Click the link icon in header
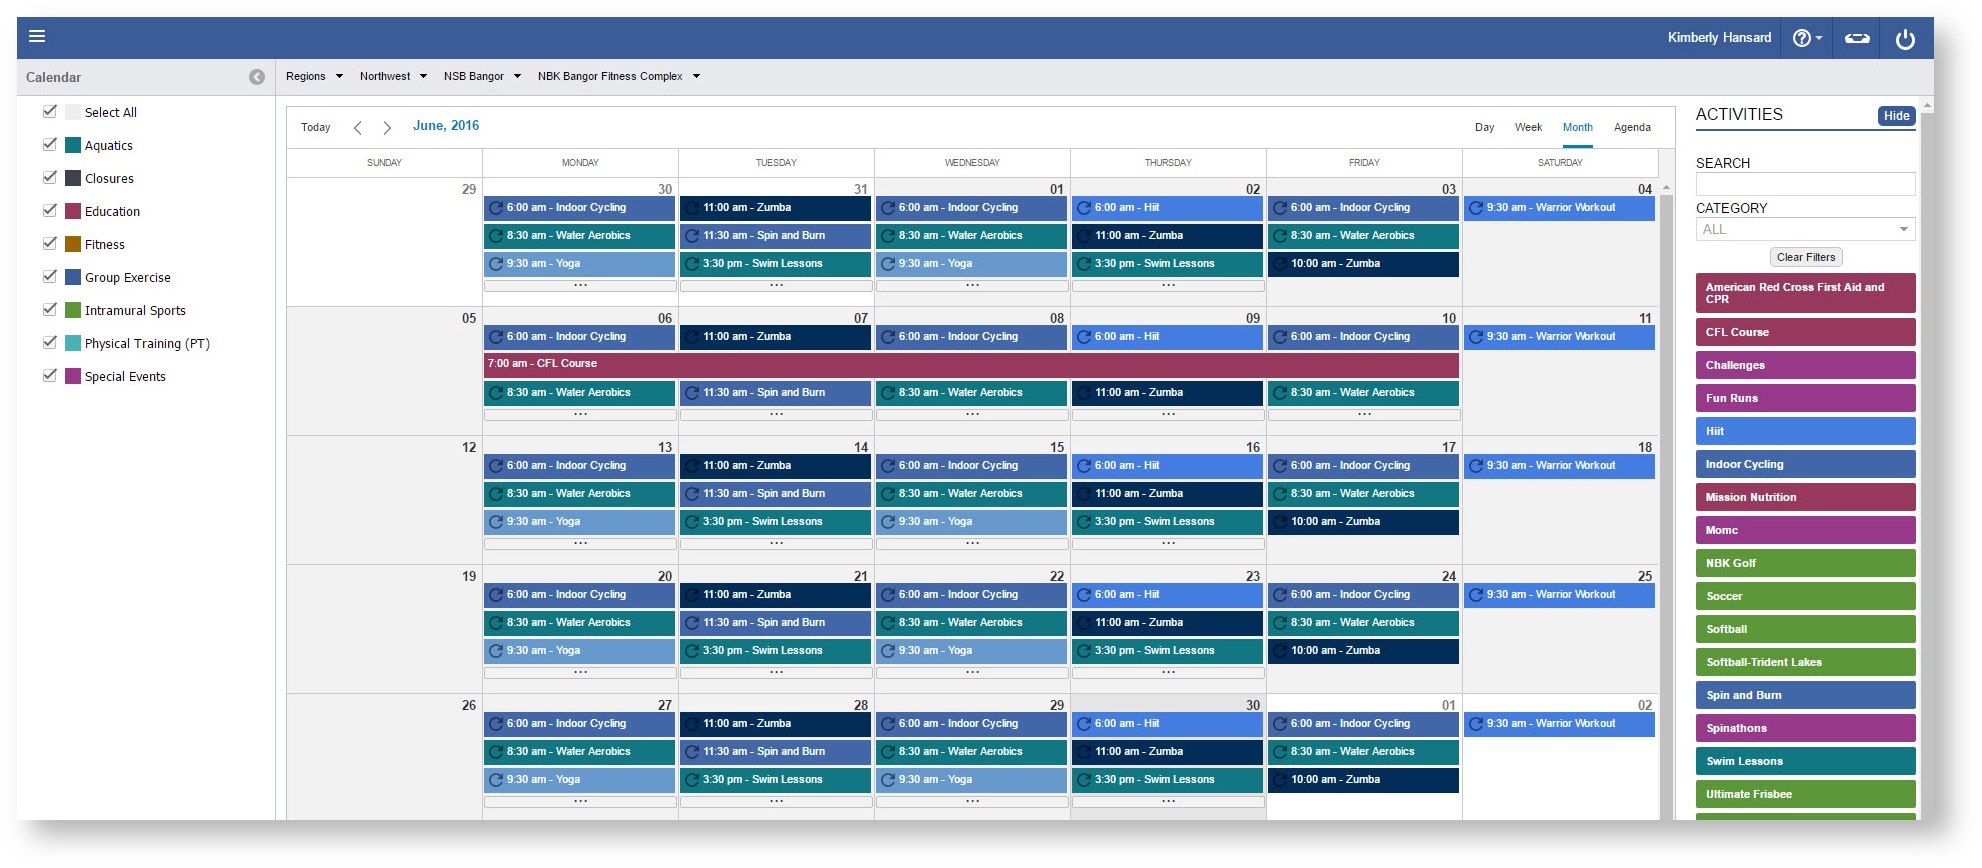 click(1857, 38)
